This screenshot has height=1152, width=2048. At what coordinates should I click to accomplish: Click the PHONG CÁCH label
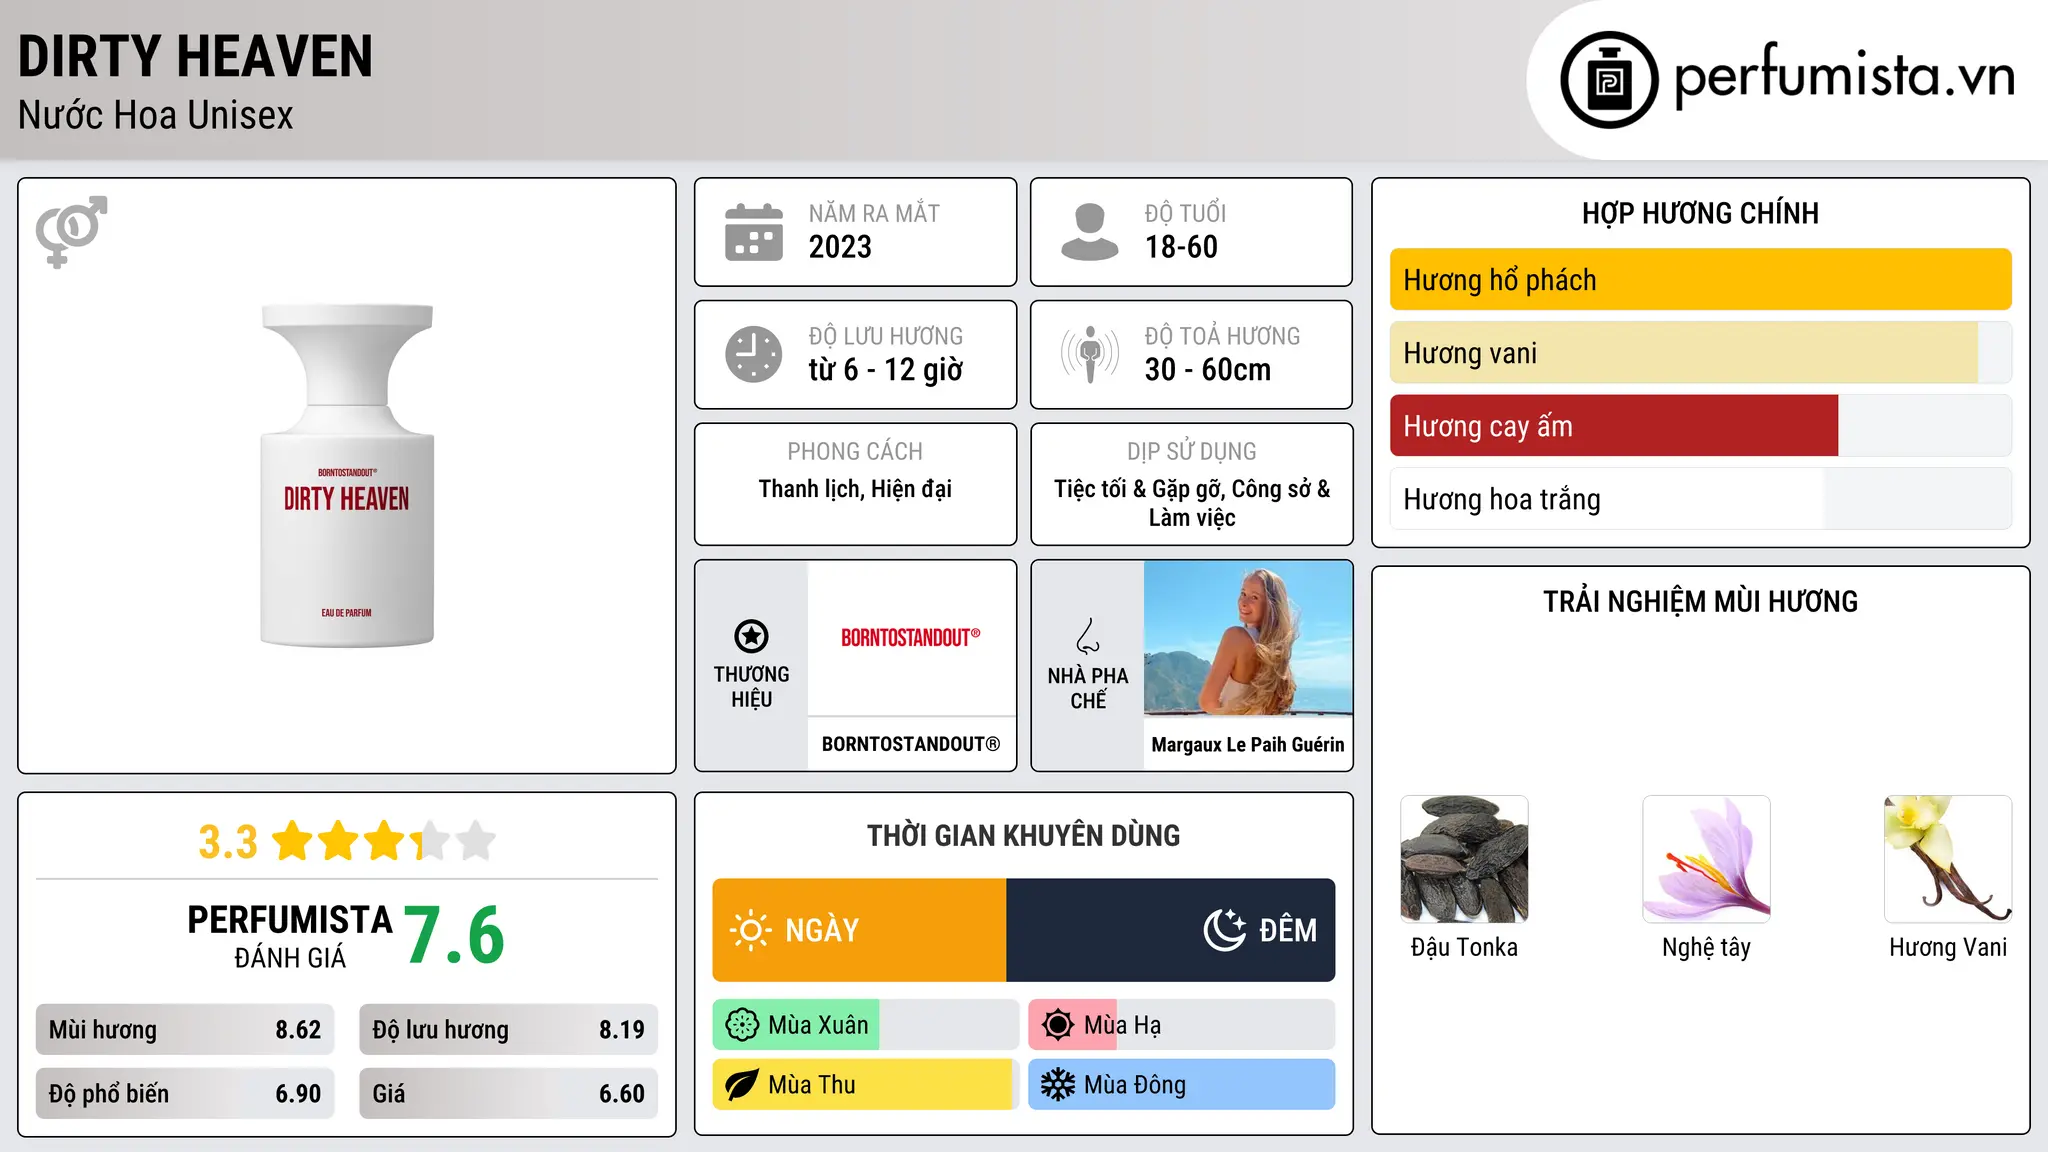855,452
